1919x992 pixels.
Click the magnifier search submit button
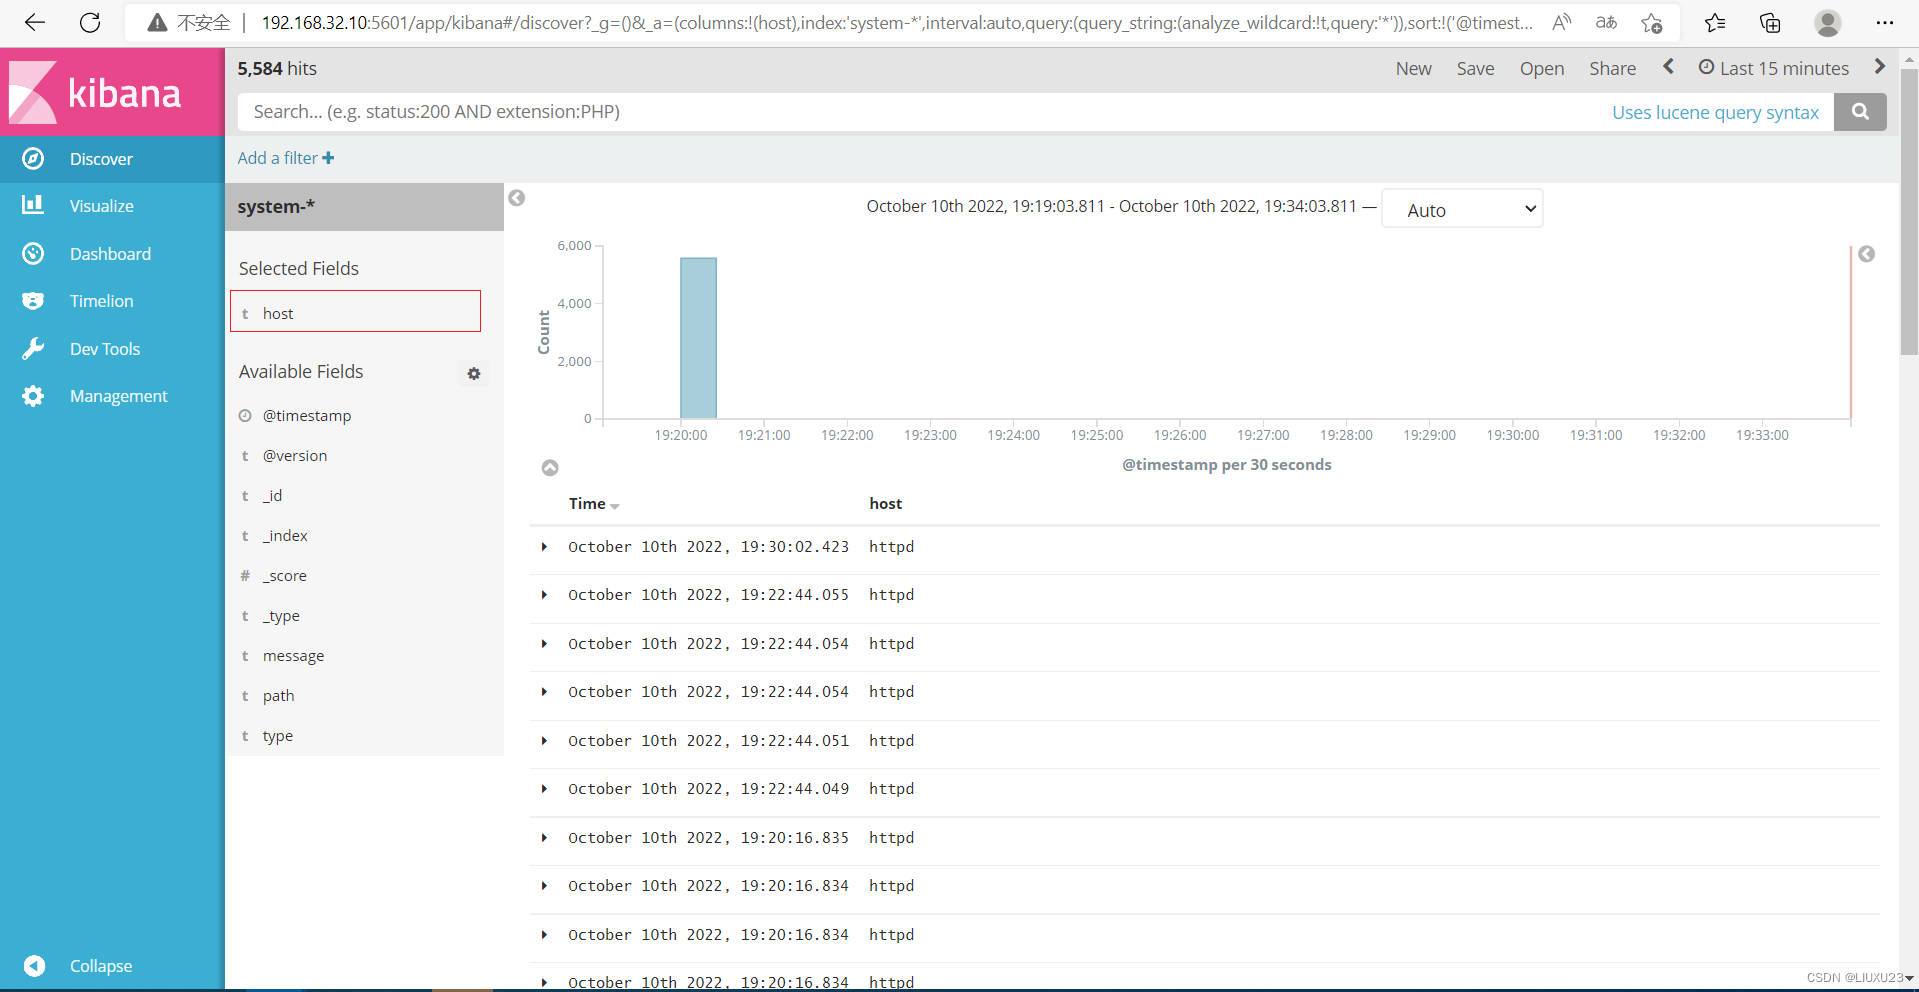[1860, 112]
